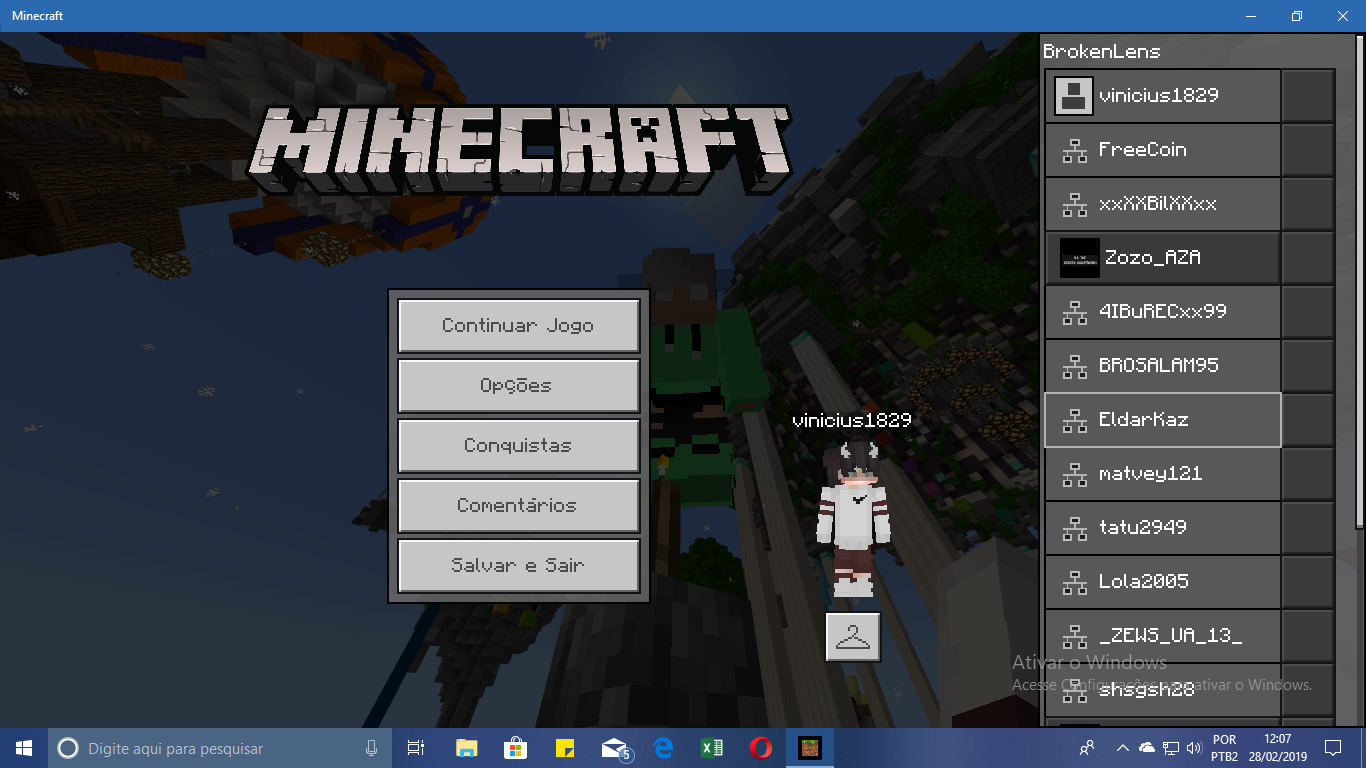Open Microsoft Store from the taskbar
This screenshot has height=768, width=1366.
pos(515,748)
